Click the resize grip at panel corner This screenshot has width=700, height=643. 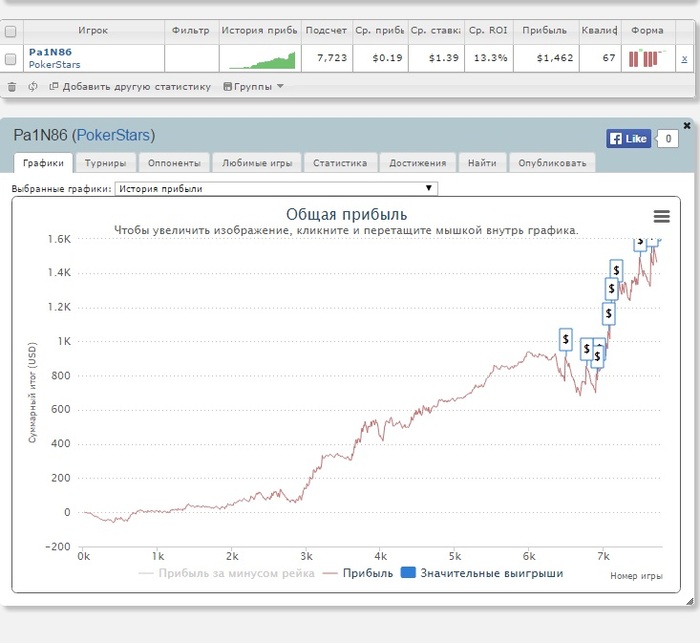(690, 601)
